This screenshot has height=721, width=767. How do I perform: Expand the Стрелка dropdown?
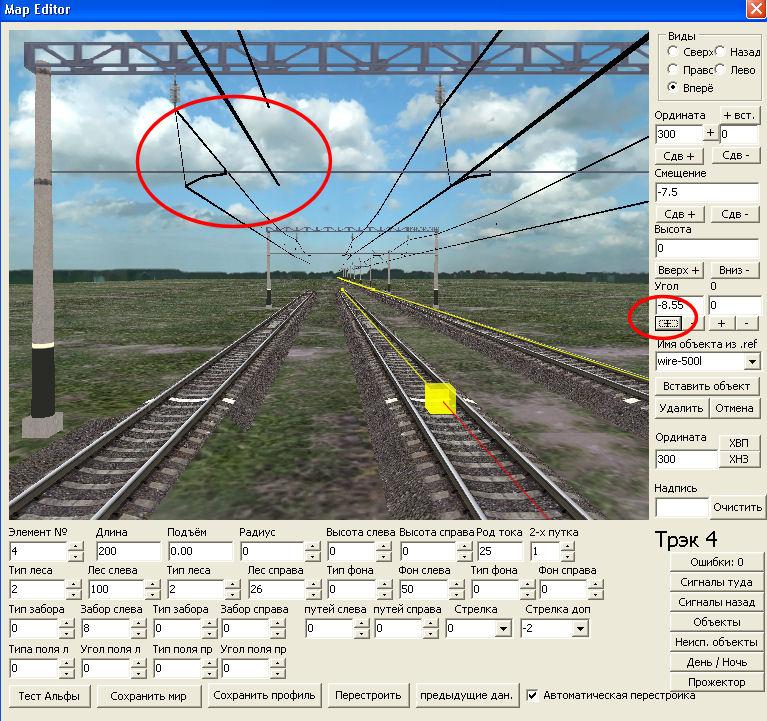point(503,629)
